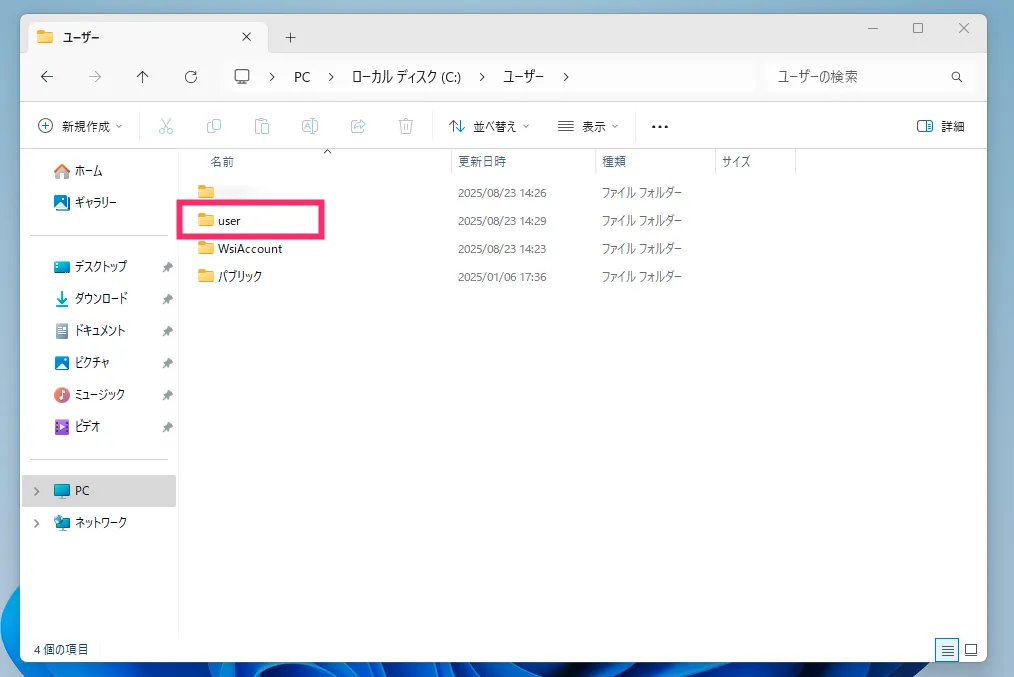Toggle the 詳細 details pane
The image size is (1014, 677).
coord(941,126)
